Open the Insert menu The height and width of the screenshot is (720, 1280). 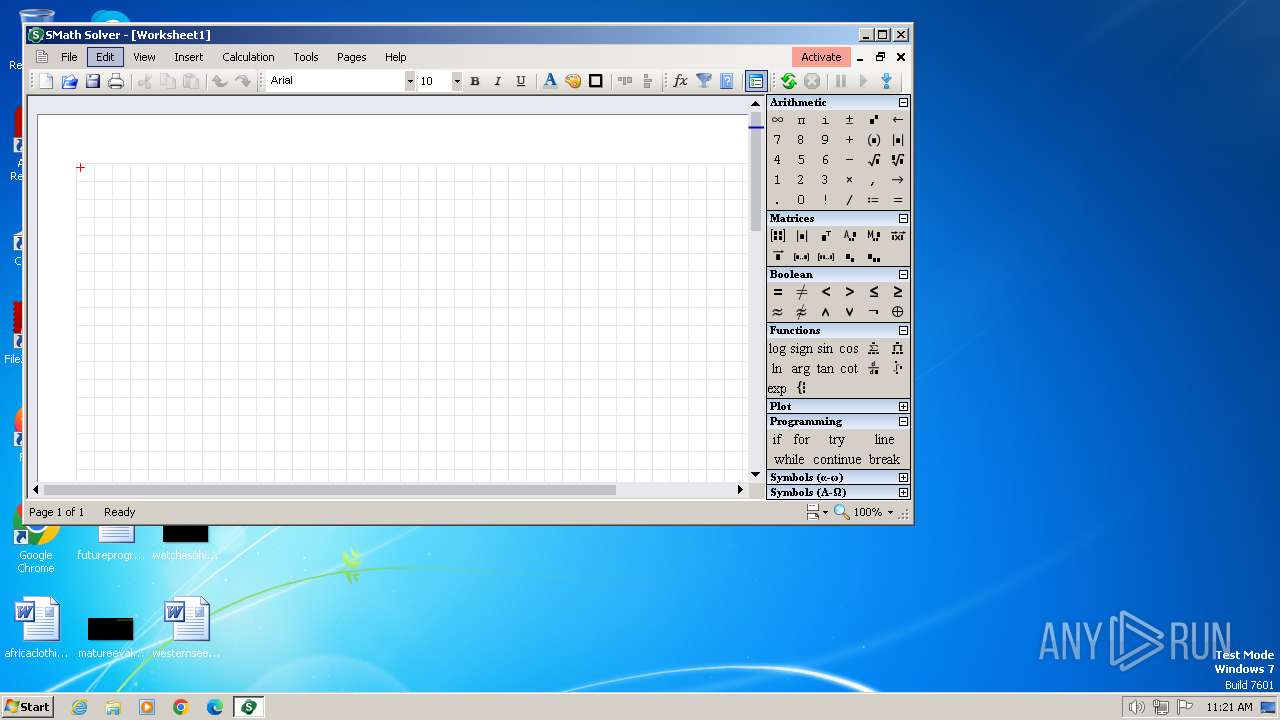(x=188, y=57)
